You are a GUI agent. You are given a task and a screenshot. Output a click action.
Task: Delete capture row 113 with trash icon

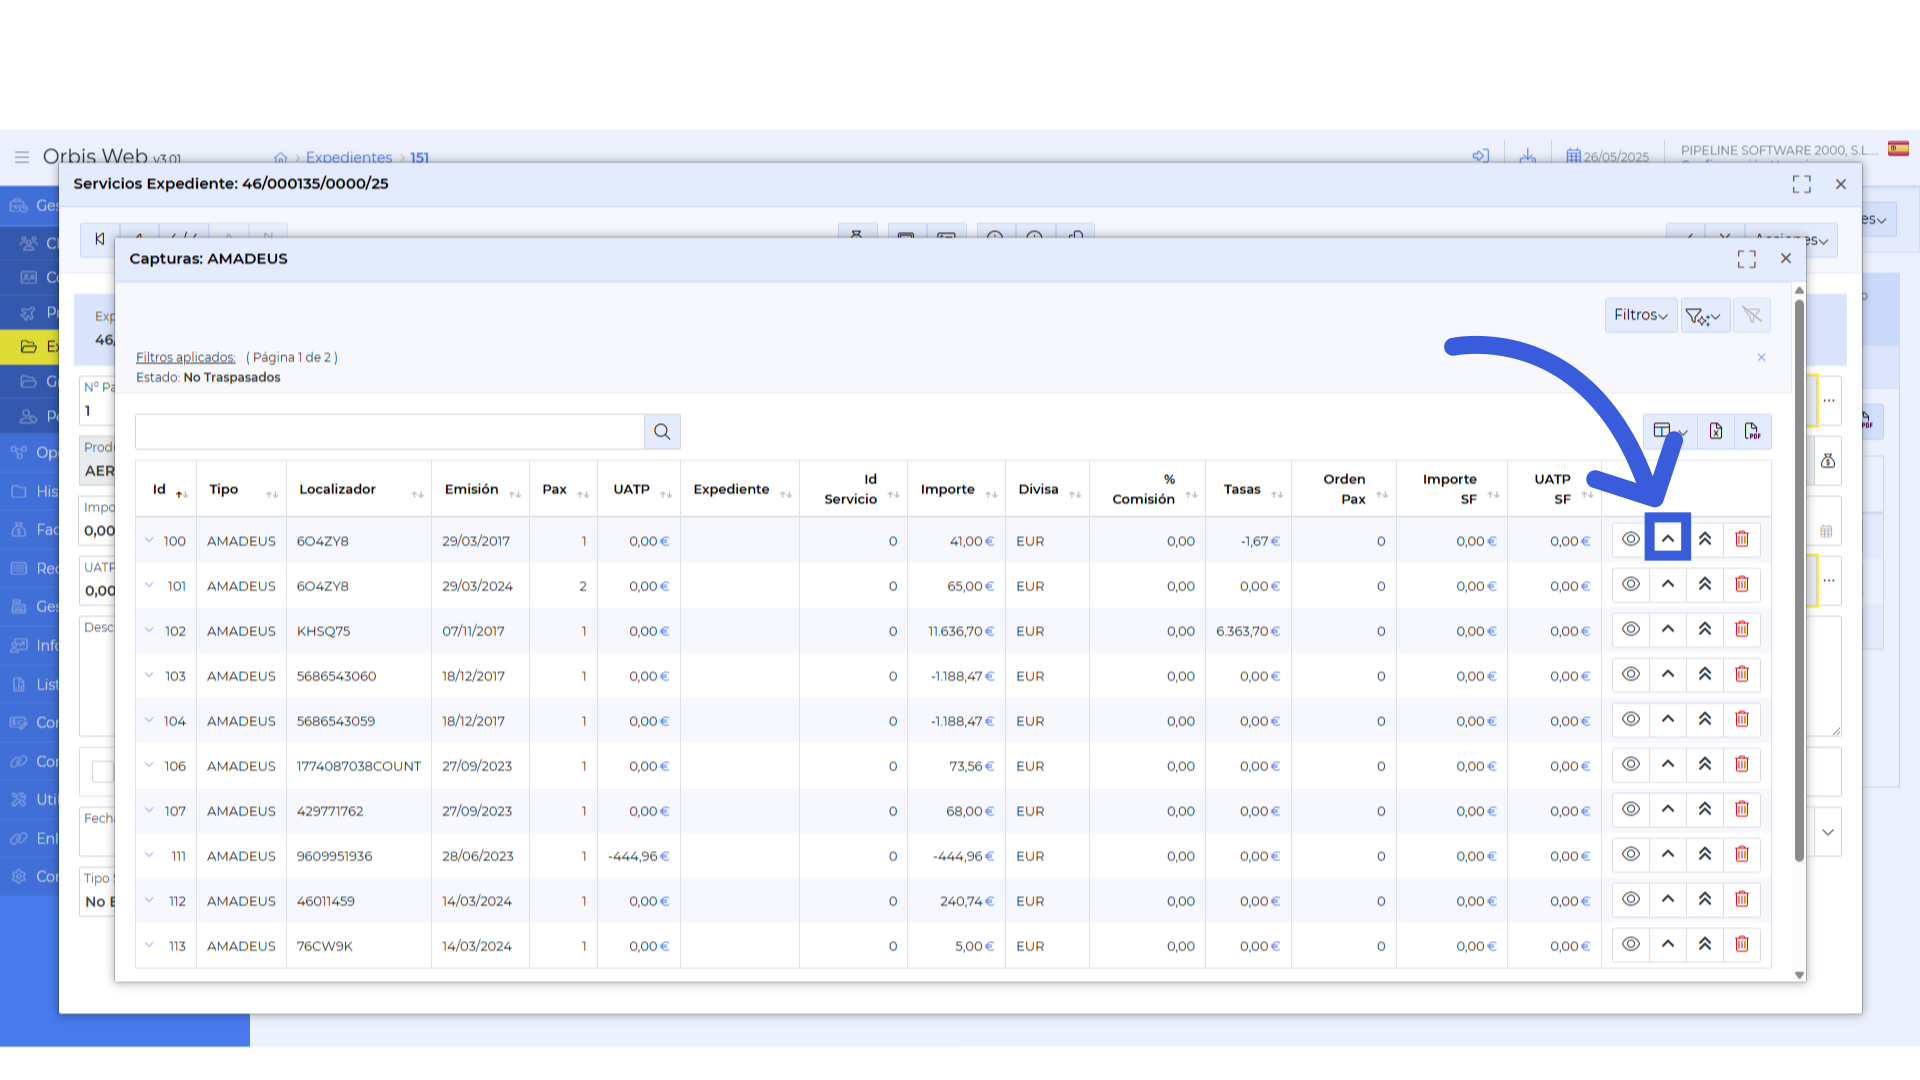1742,944
